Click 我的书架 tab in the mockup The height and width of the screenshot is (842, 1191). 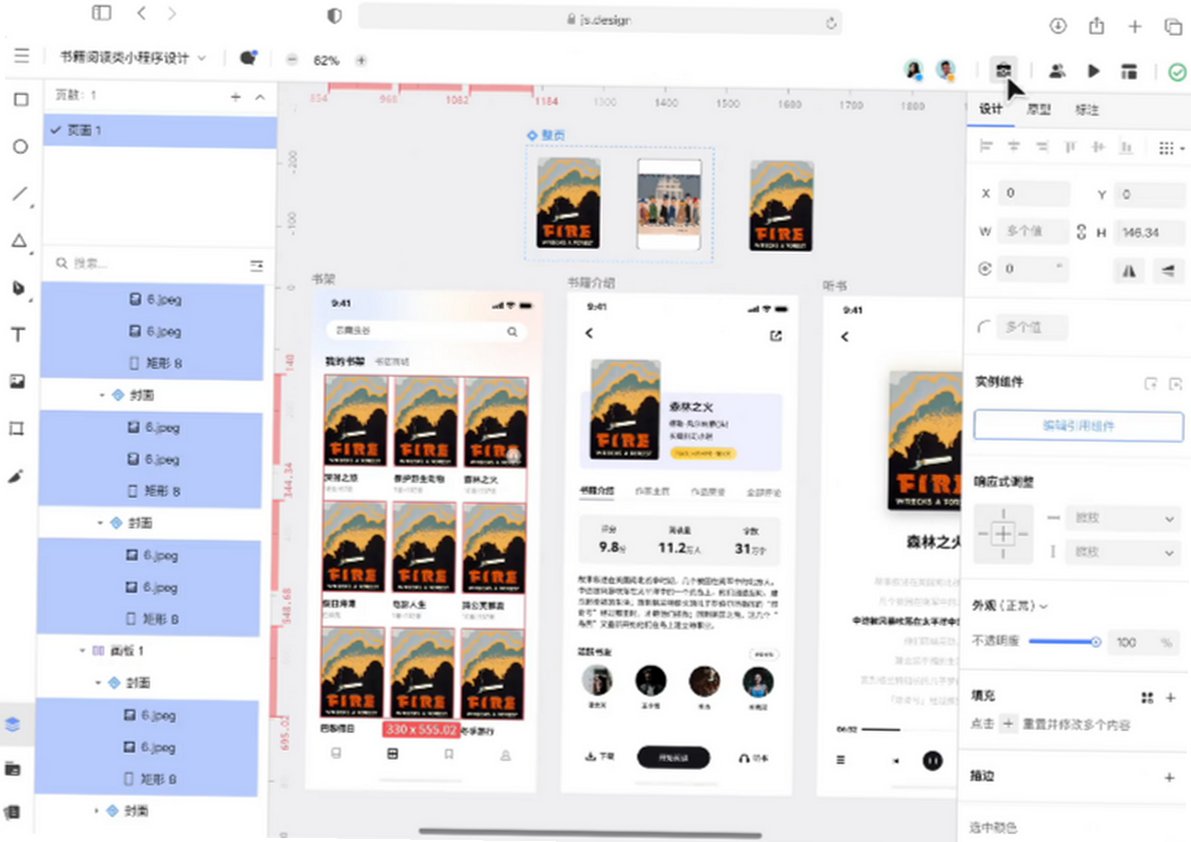click(345, 361)
